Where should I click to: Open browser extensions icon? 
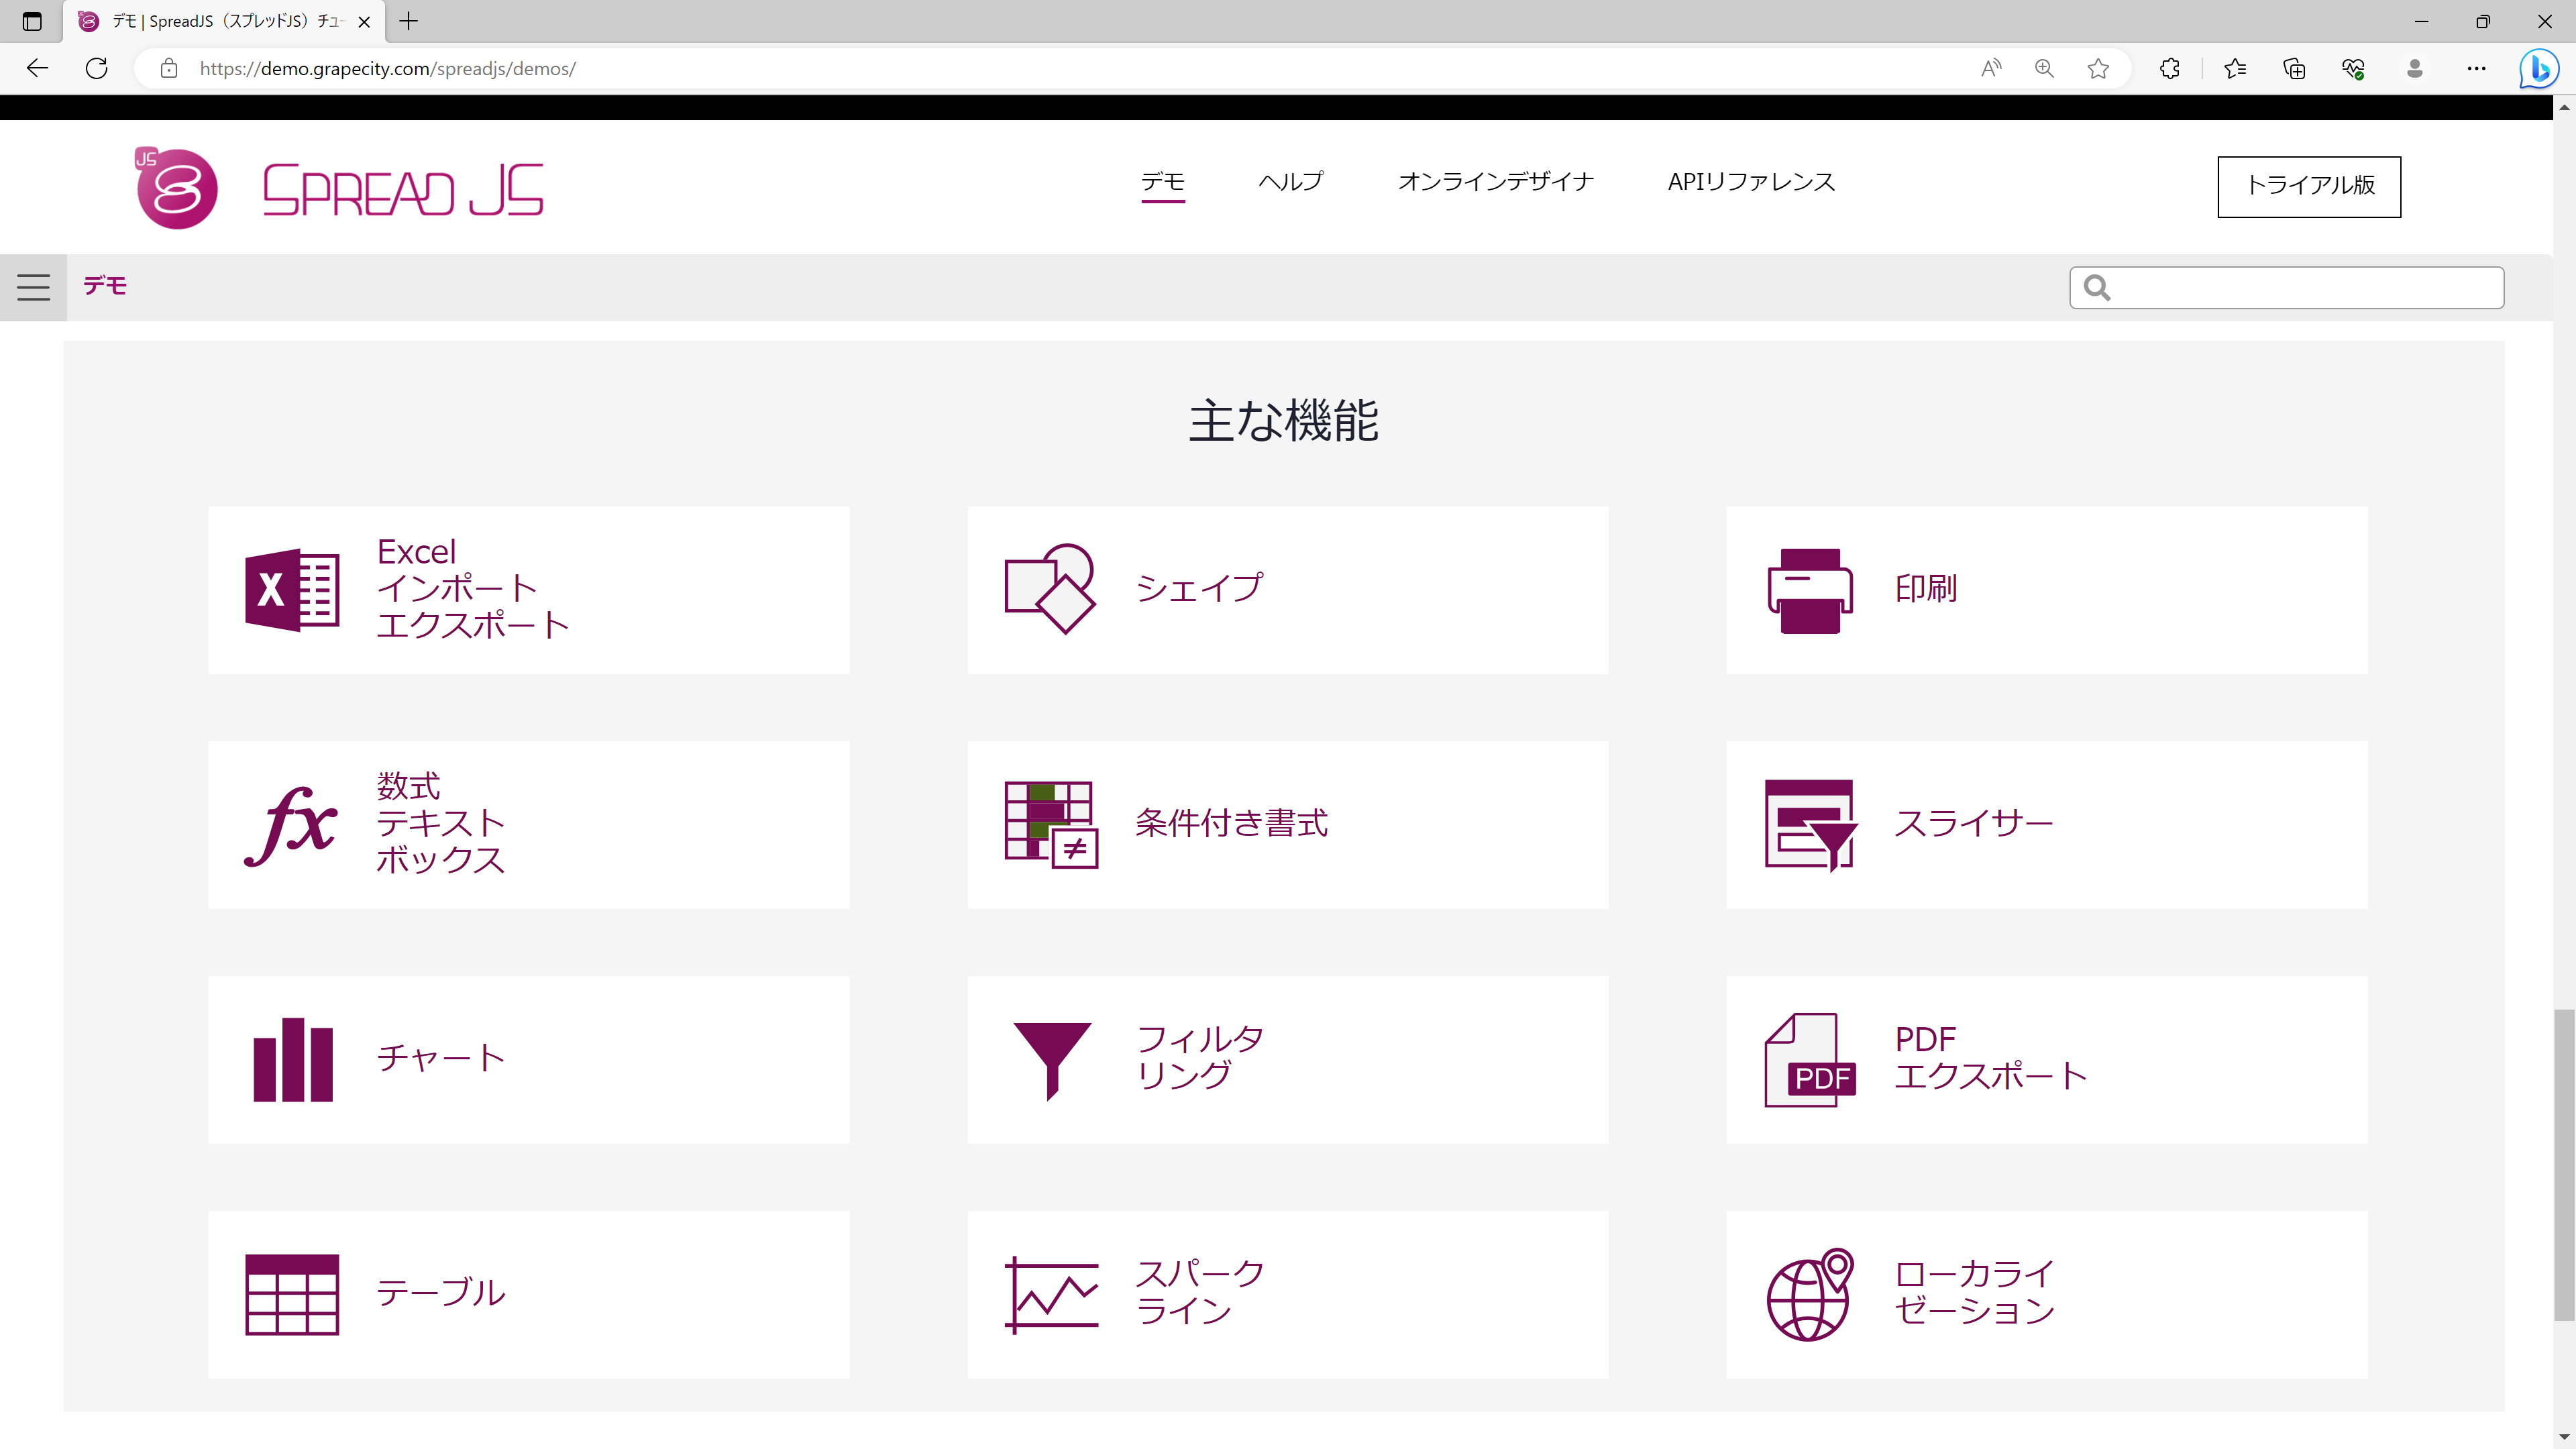pos(2170,68)
